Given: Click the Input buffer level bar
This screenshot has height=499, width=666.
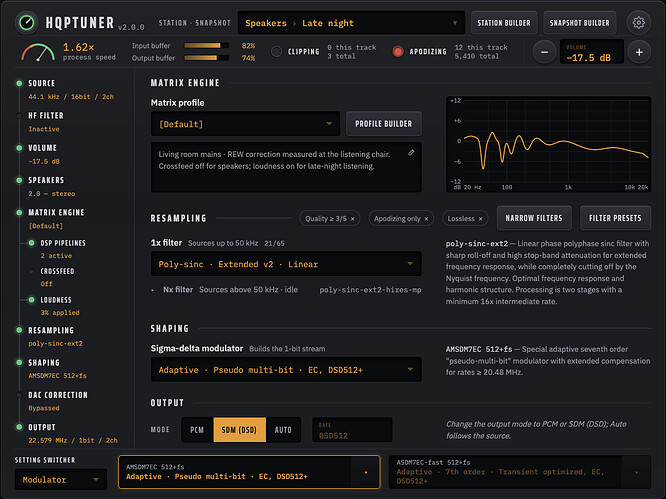Looking at the screenshot, I should (x=206, y=45).
